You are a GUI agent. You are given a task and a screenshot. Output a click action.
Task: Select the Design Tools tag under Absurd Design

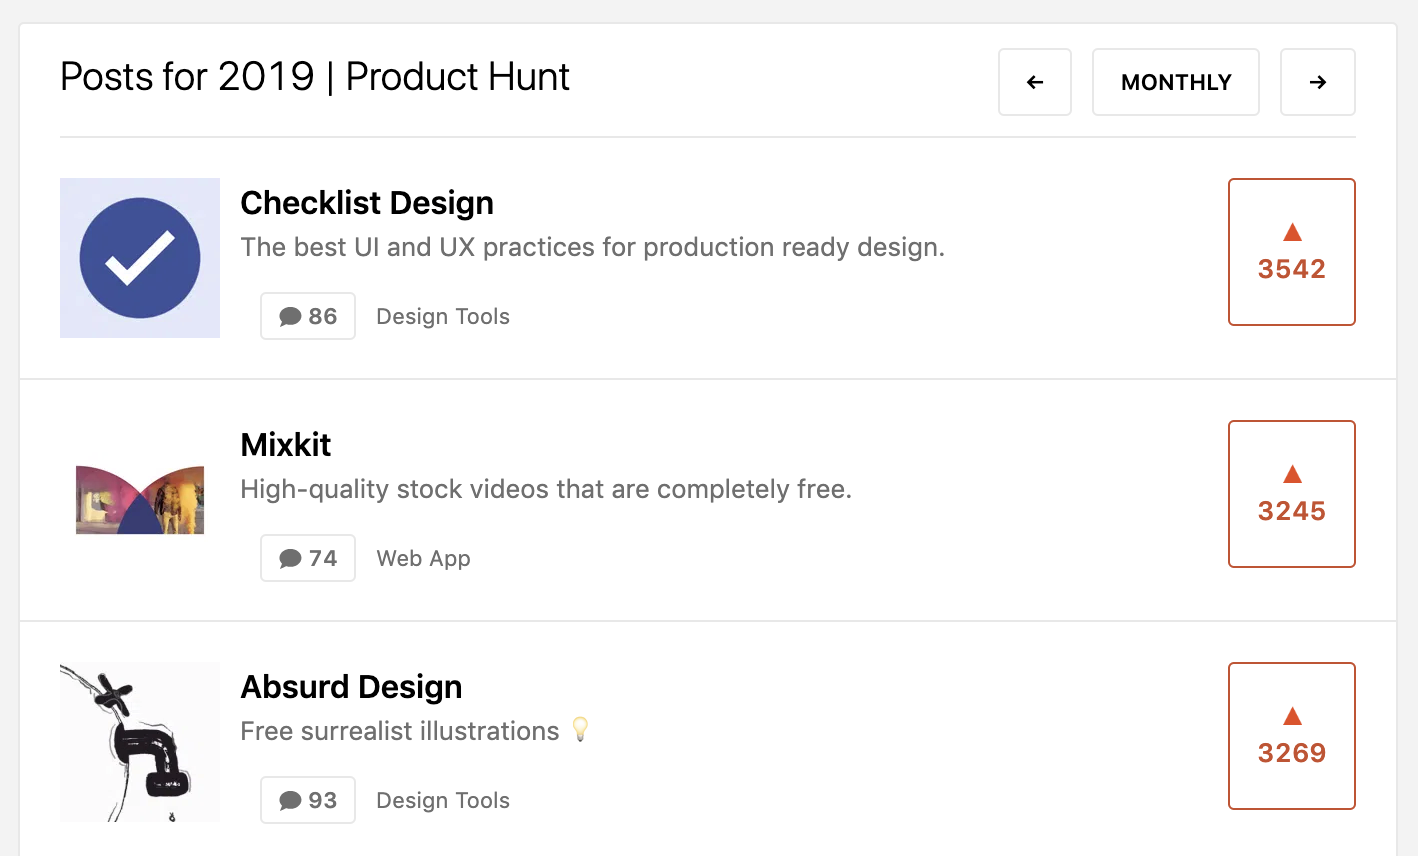click(443, 800)
